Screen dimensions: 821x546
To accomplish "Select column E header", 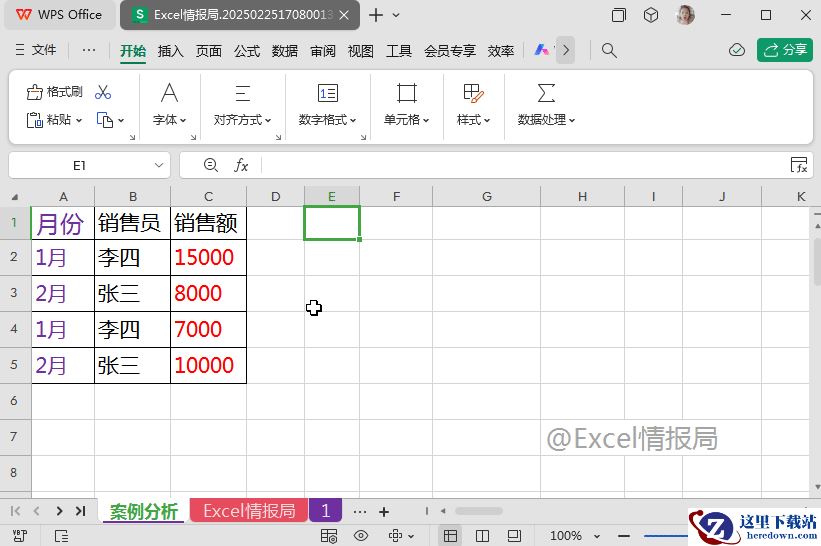I will 331,196.
